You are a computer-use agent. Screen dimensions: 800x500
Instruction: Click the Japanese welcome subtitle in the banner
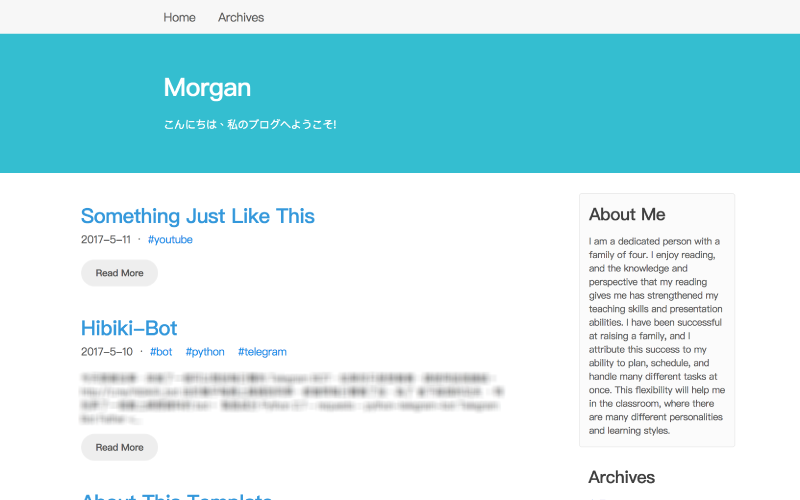click(x=250, y=125)
